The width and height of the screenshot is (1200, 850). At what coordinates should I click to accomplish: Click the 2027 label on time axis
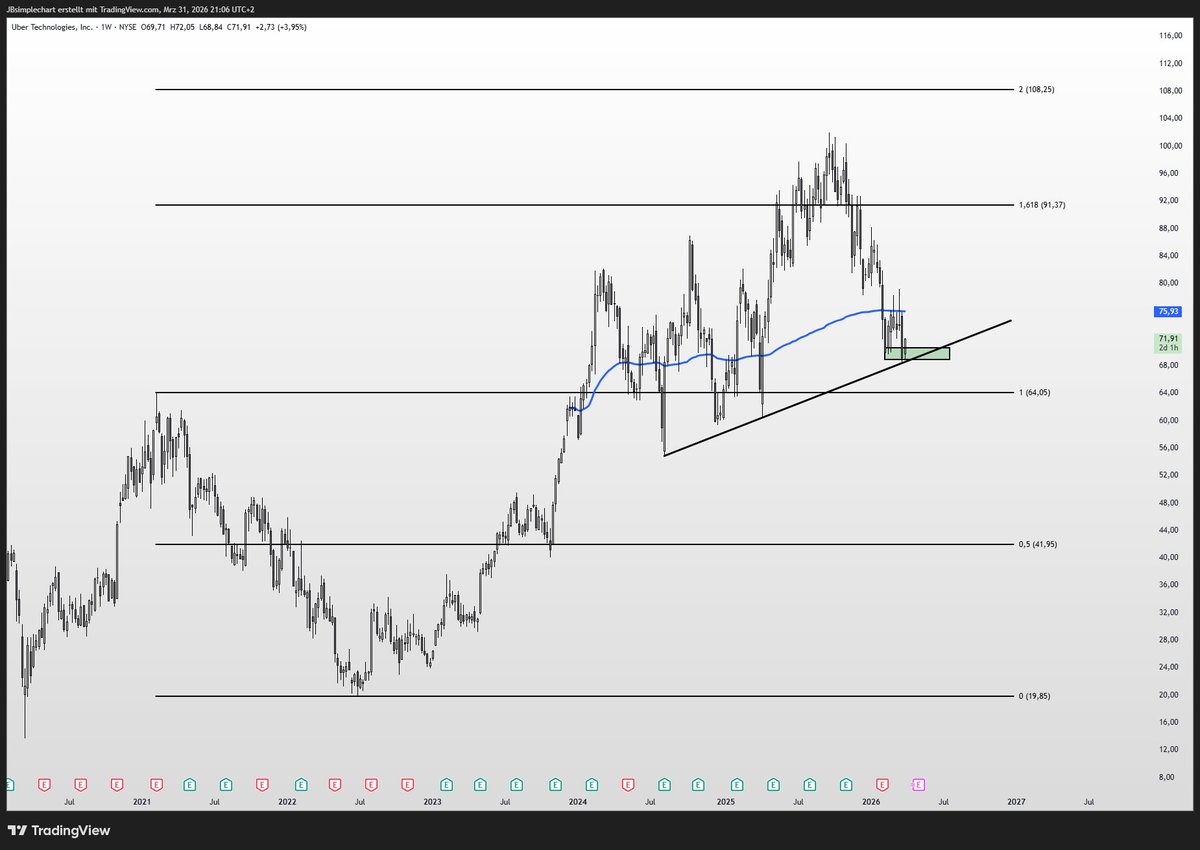pos(1016,802)
